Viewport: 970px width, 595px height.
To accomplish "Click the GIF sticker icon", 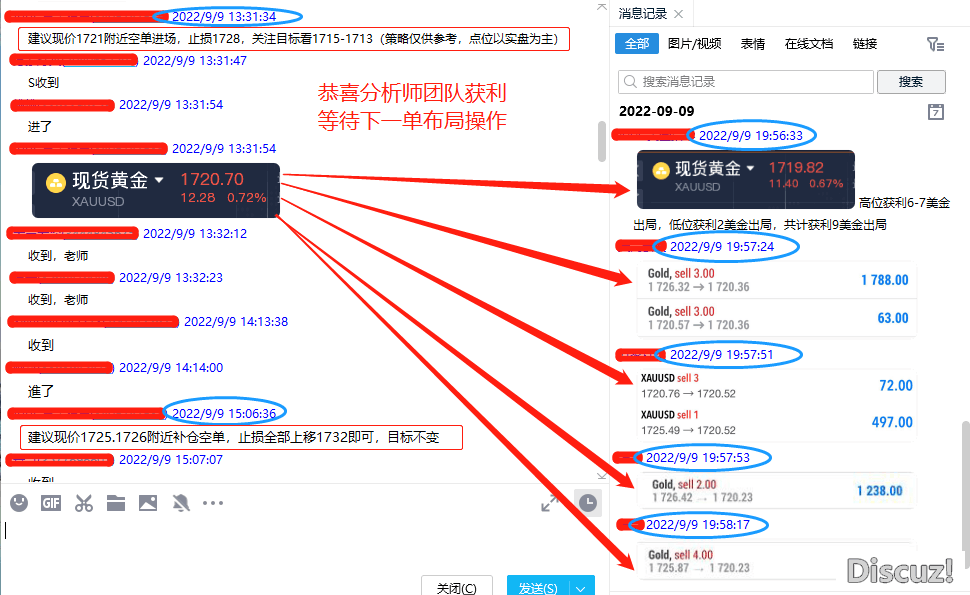I will pos(51,503).
